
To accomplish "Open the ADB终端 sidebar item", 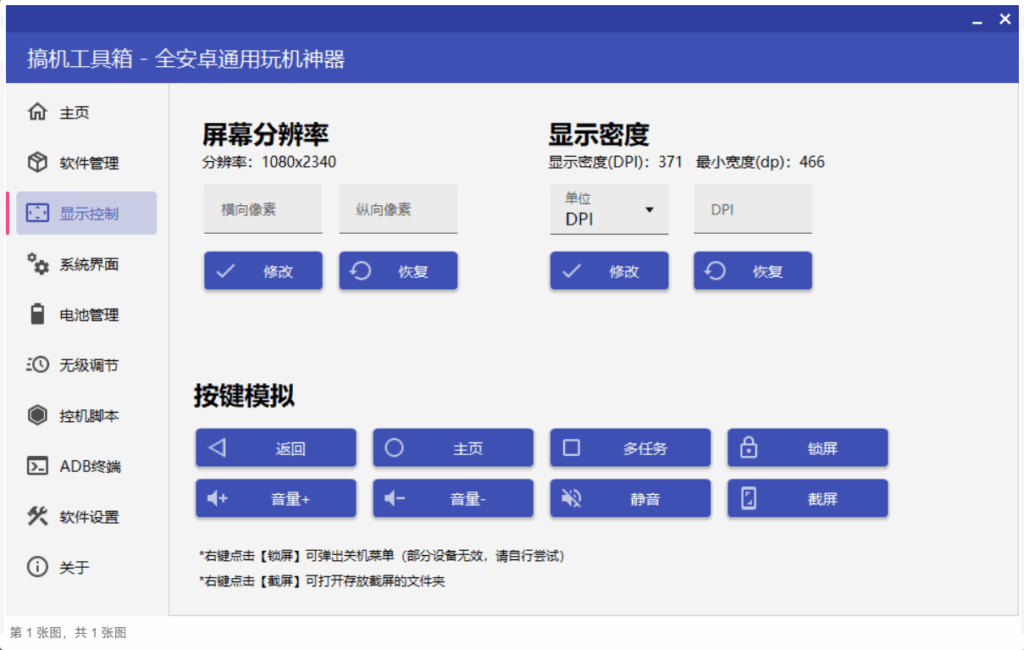I will 87,466.
